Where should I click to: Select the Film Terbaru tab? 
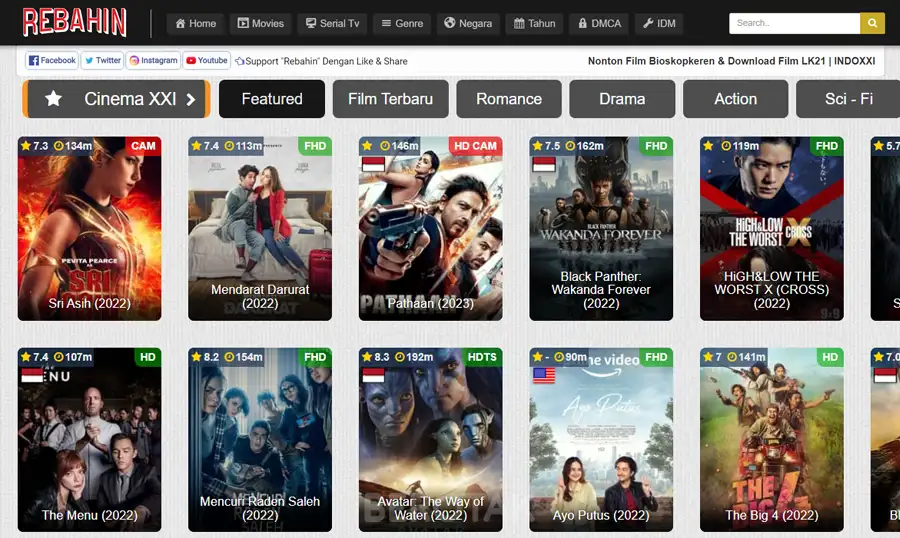point(390,99)
